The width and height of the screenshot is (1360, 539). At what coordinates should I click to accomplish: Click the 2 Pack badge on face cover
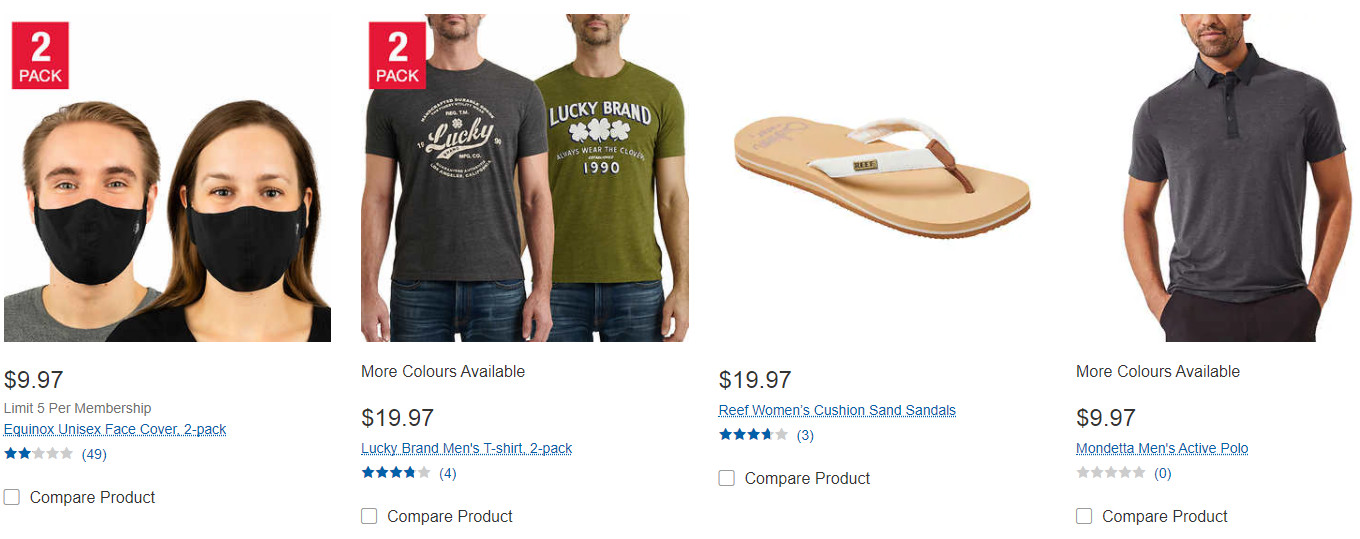click(x=40, y=56)
